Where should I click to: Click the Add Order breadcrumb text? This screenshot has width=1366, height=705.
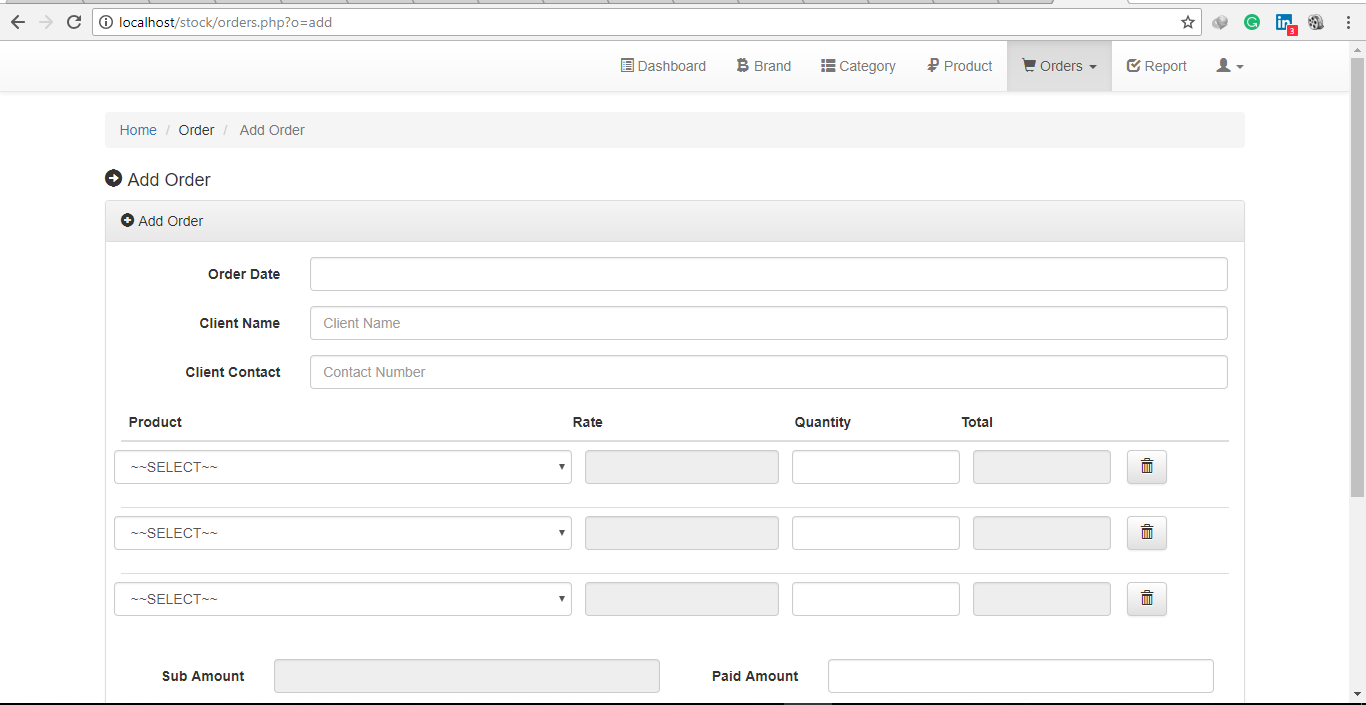point(272,130)
